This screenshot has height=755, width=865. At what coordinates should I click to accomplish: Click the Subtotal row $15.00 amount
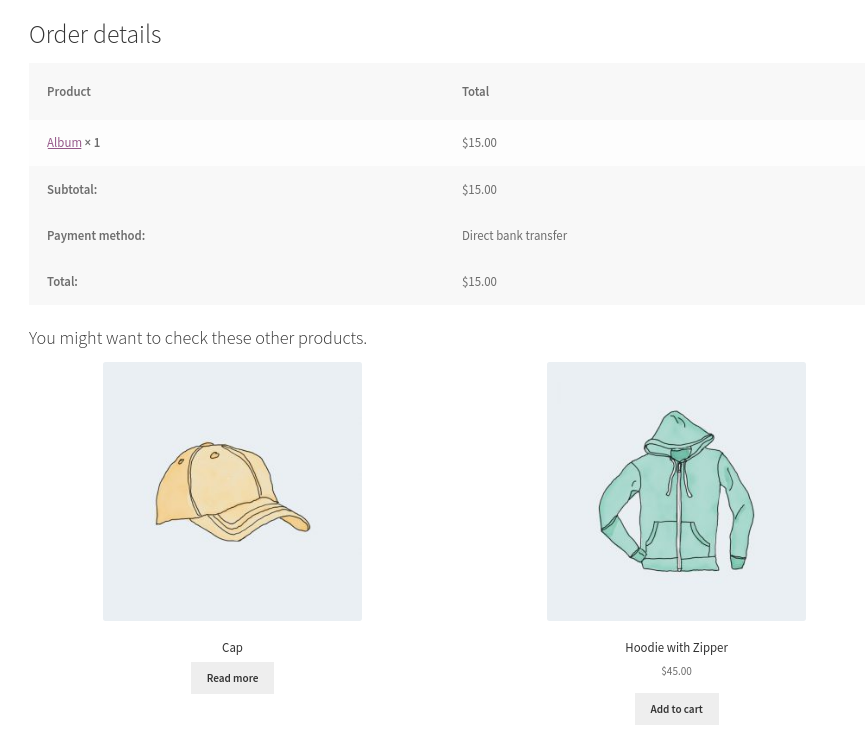click(479, 190)
